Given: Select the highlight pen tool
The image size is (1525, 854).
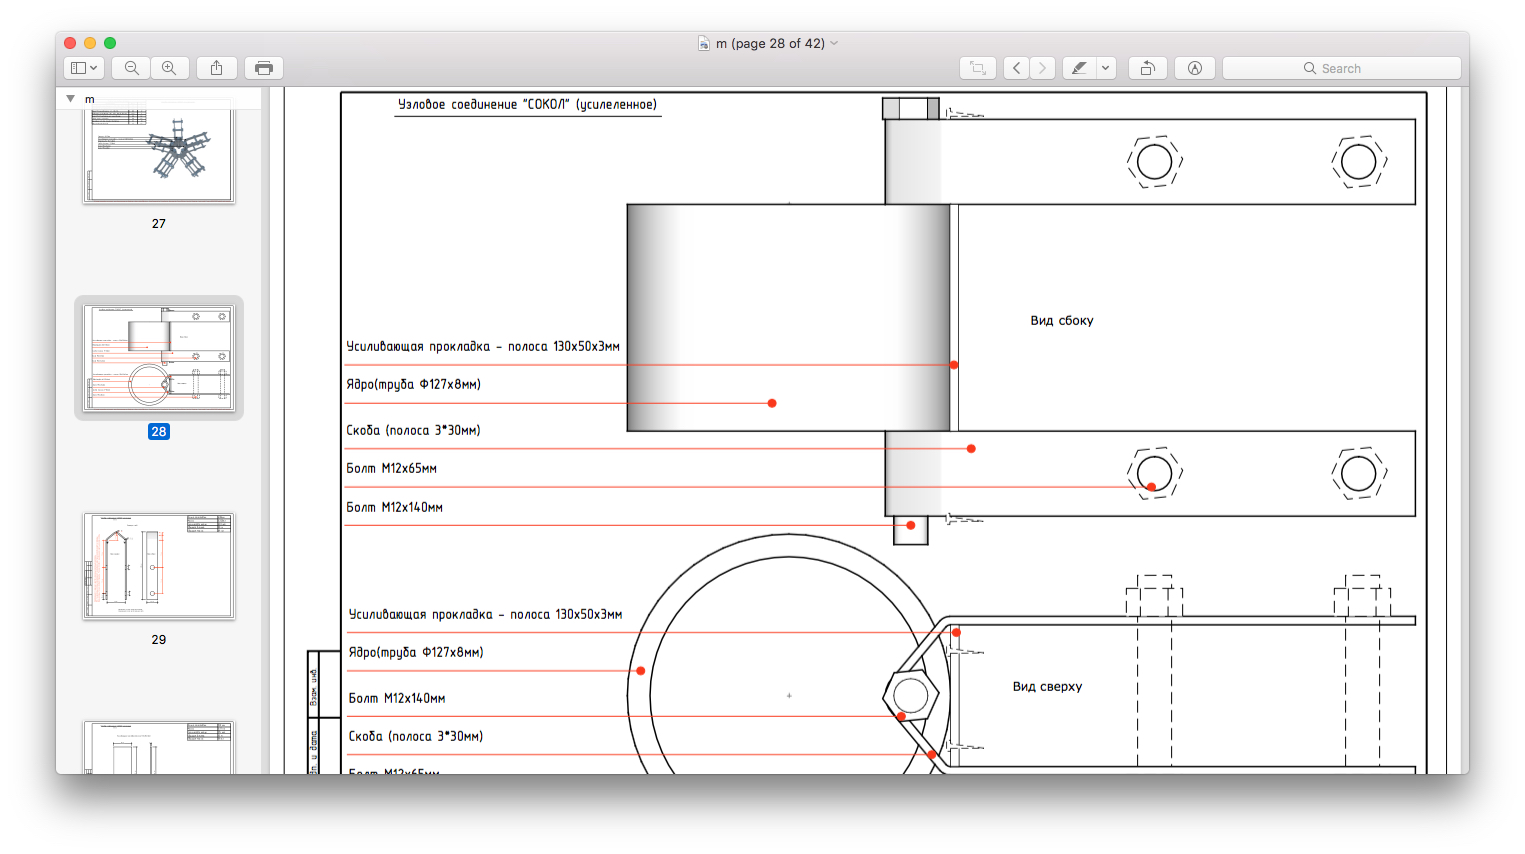Looking at the screenshot, I should coord(1079,68).
